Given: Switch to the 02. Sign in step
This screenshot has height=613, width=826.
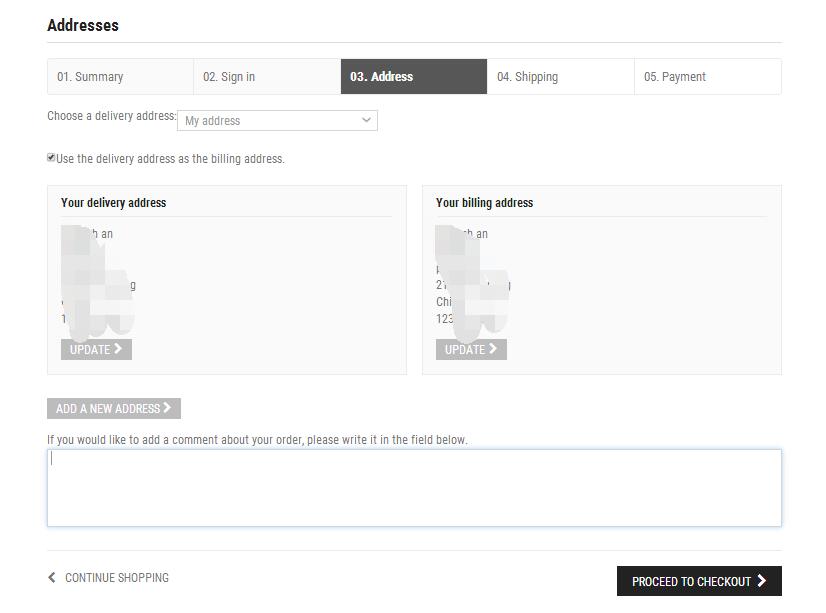Looking at the screenshot, I should point(266,77).
